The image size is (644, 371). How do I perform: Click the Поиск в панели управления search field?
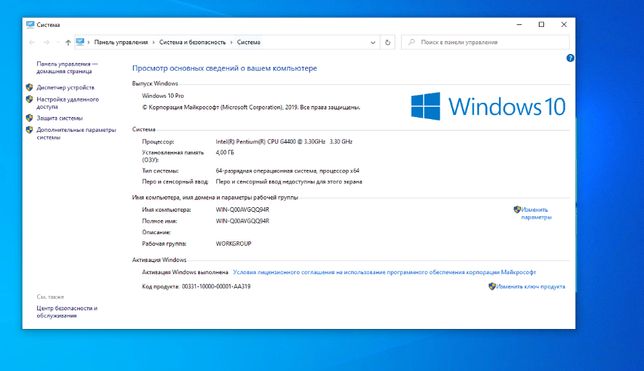click(x=485, y=42)
